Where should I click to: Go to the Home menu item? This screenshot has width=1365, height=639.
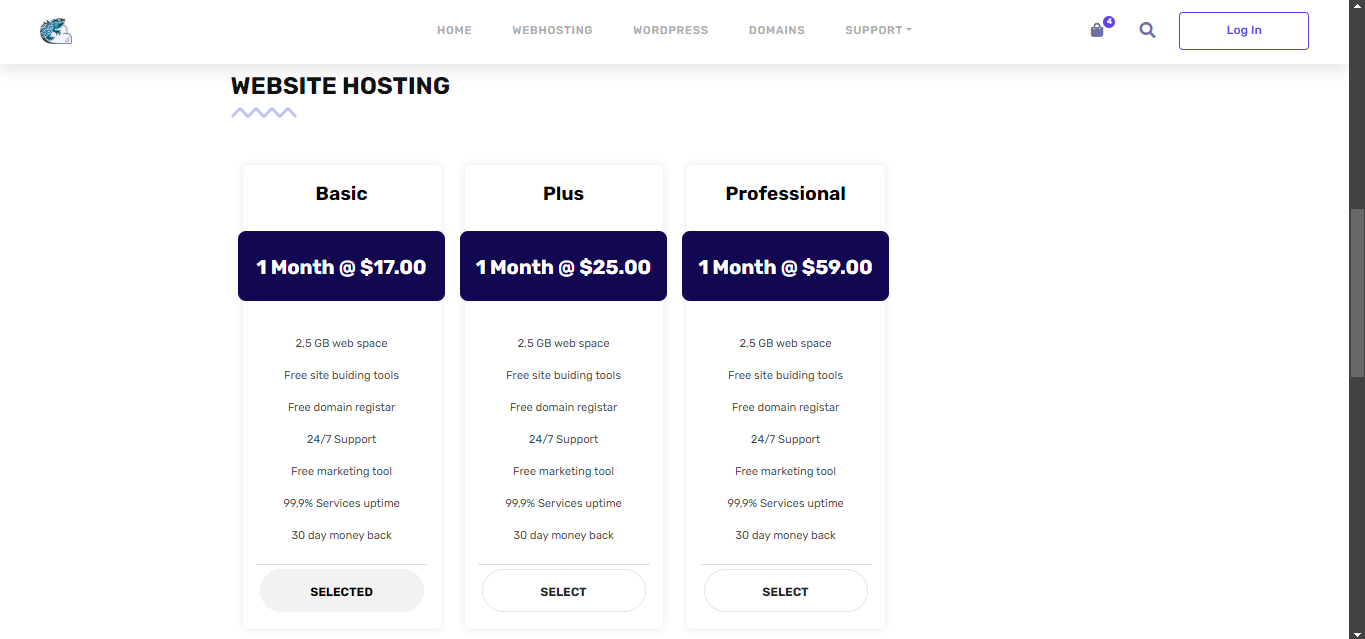tap(454, 30)
